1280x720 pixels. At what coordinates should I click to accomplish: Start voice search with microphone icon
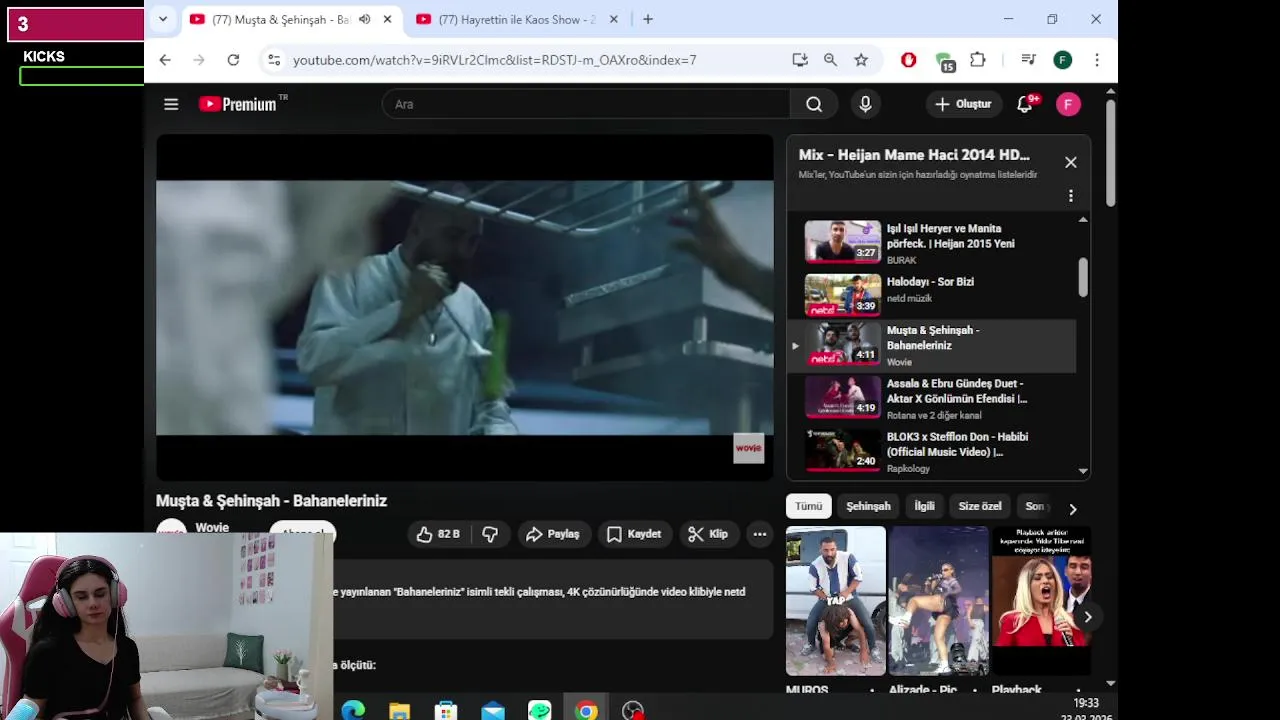[x=865, y=104]
